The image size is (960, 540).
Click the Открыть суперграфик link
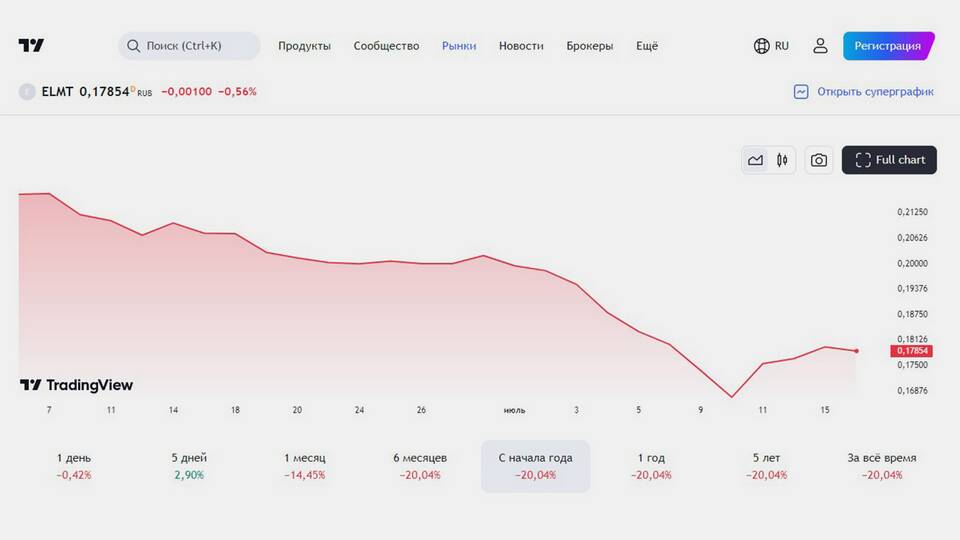click(875, 91)
